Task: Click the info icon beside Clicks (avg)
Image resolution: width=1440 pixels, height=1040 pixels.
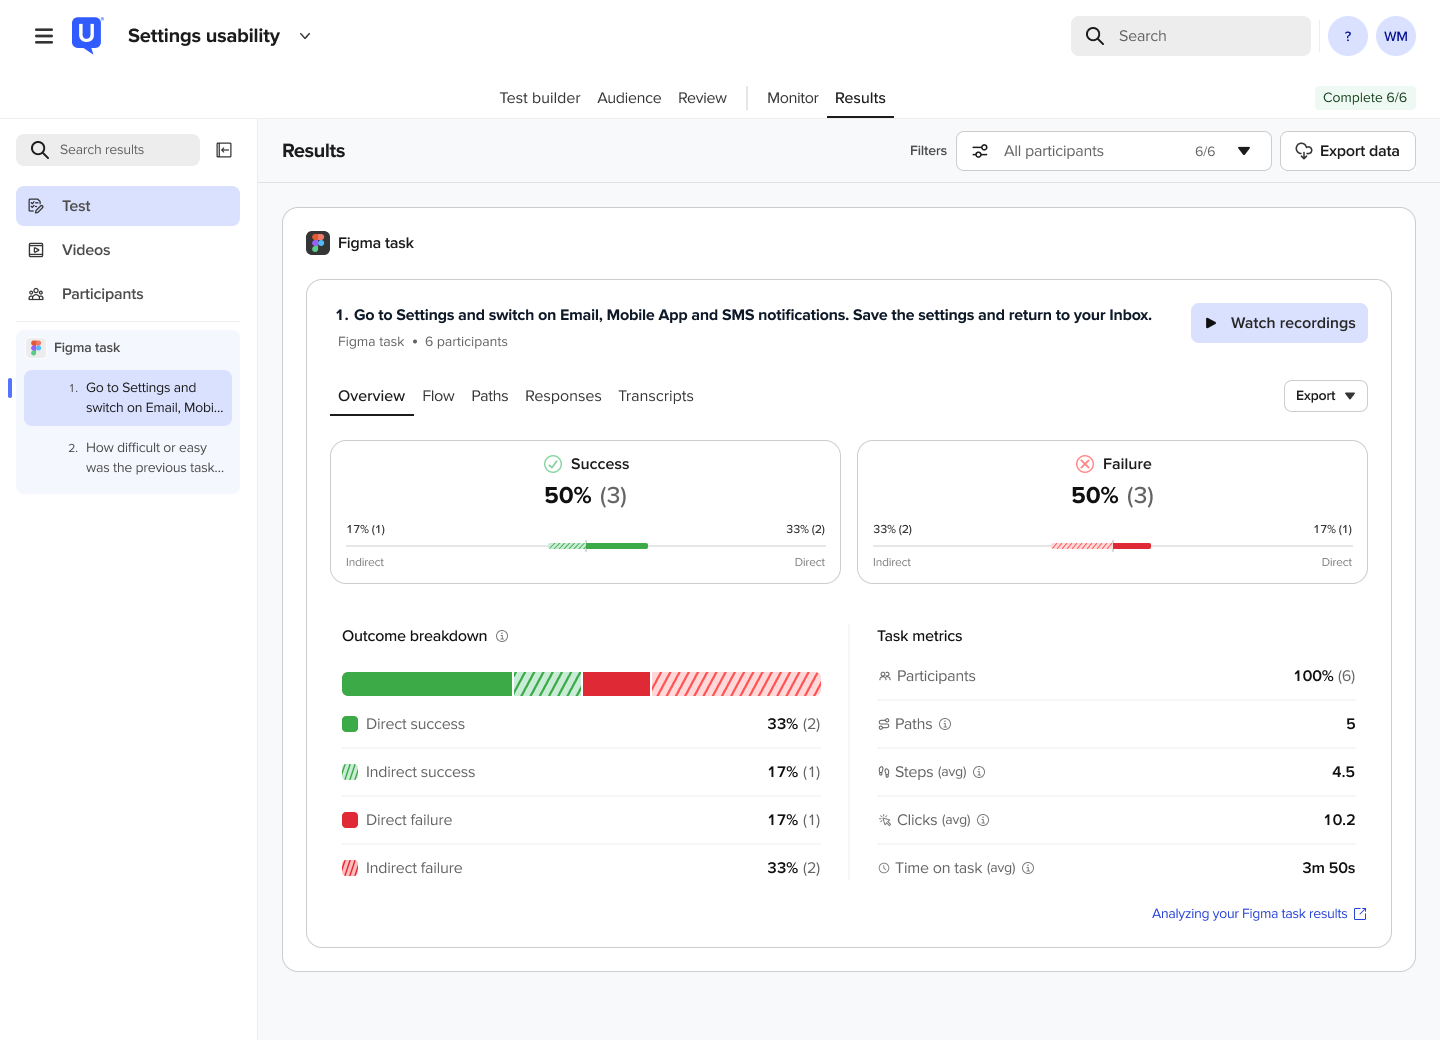Action: click(x=983, y=820)
